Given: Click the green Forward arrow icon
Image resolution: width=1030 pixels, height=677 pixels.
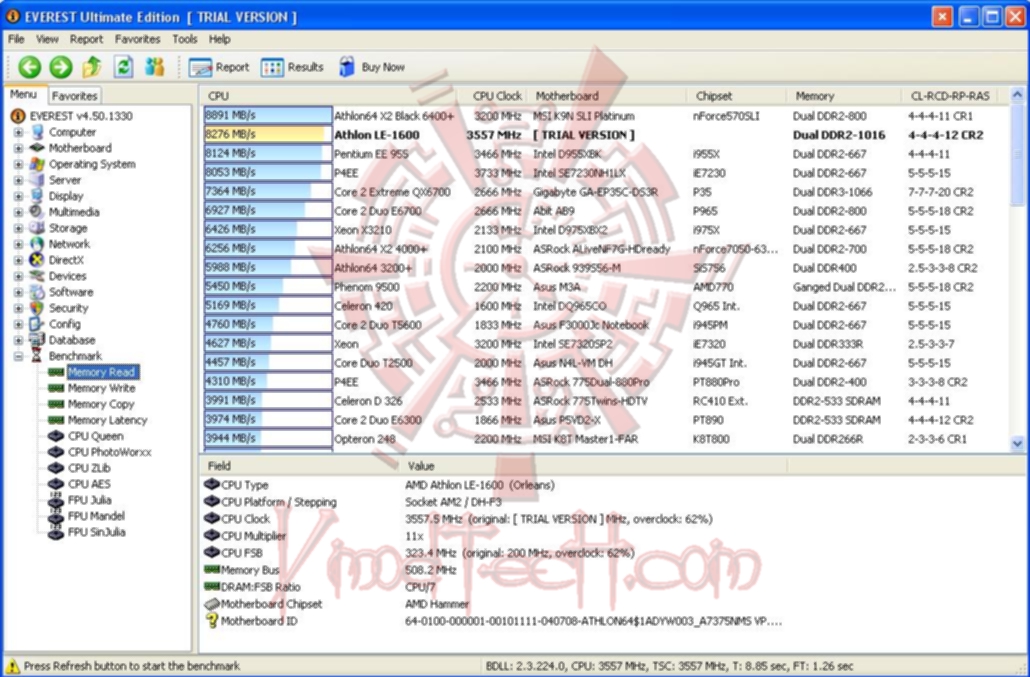Looking at the screenshot, I should [61, 67].
